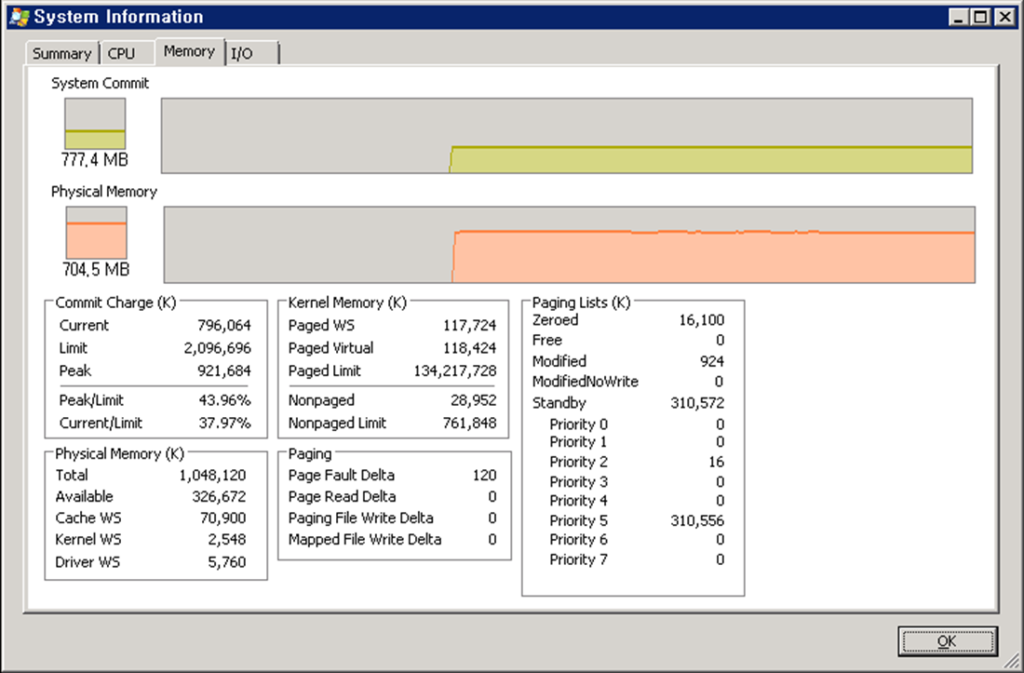Click the Mapped File Write Delta label
1024x673 pixels.
click(365, 540)
